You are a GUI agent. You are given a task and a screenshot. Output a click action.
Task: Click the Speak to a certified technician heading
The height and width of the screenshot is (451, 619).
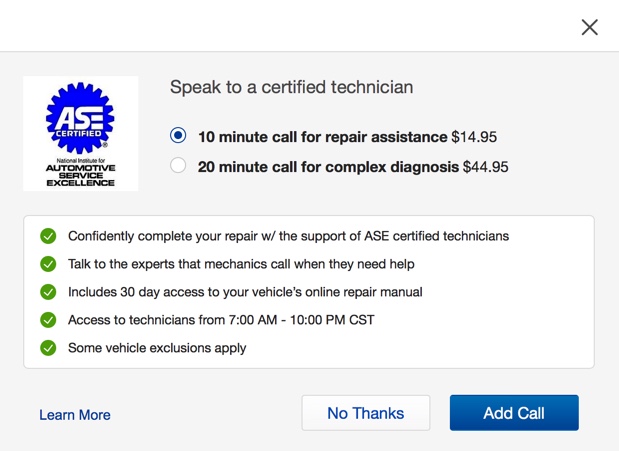pos(291,87)
